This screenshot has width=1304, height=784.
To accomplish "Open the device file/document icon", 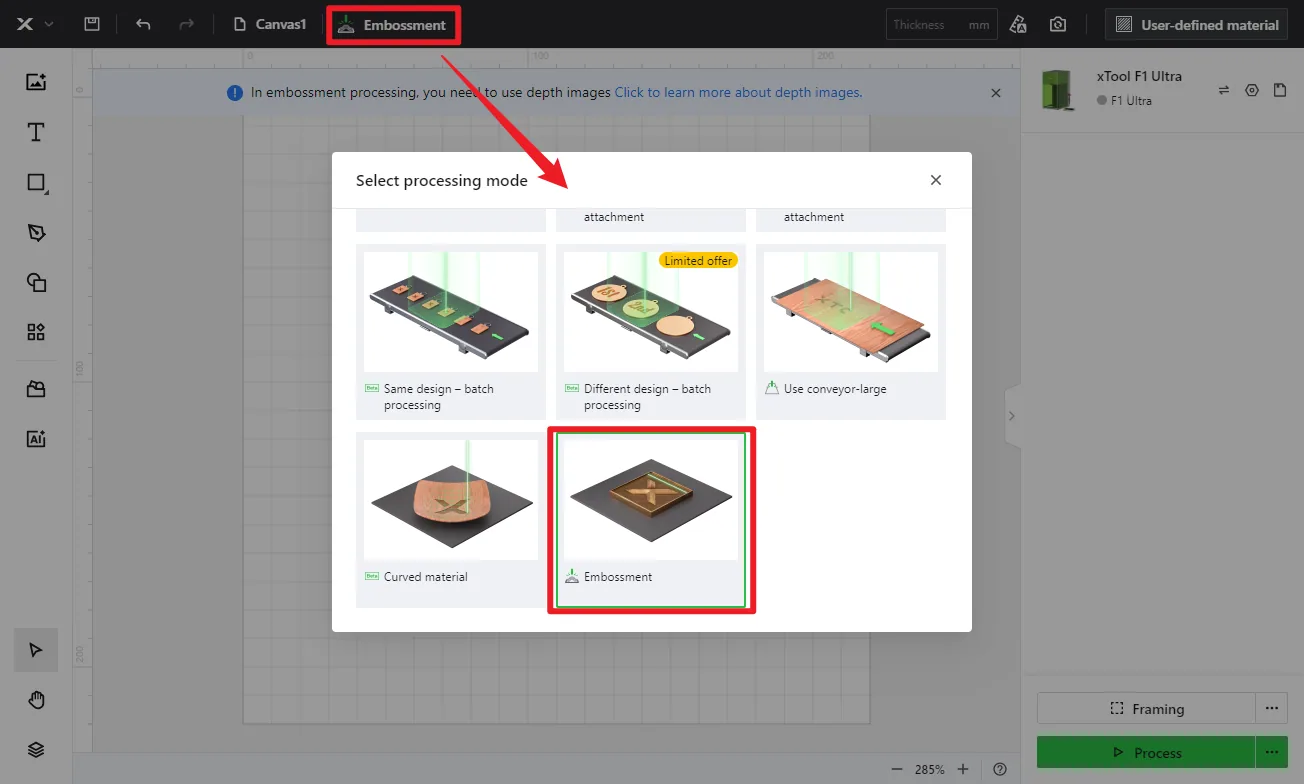I will pos(1280,90).
